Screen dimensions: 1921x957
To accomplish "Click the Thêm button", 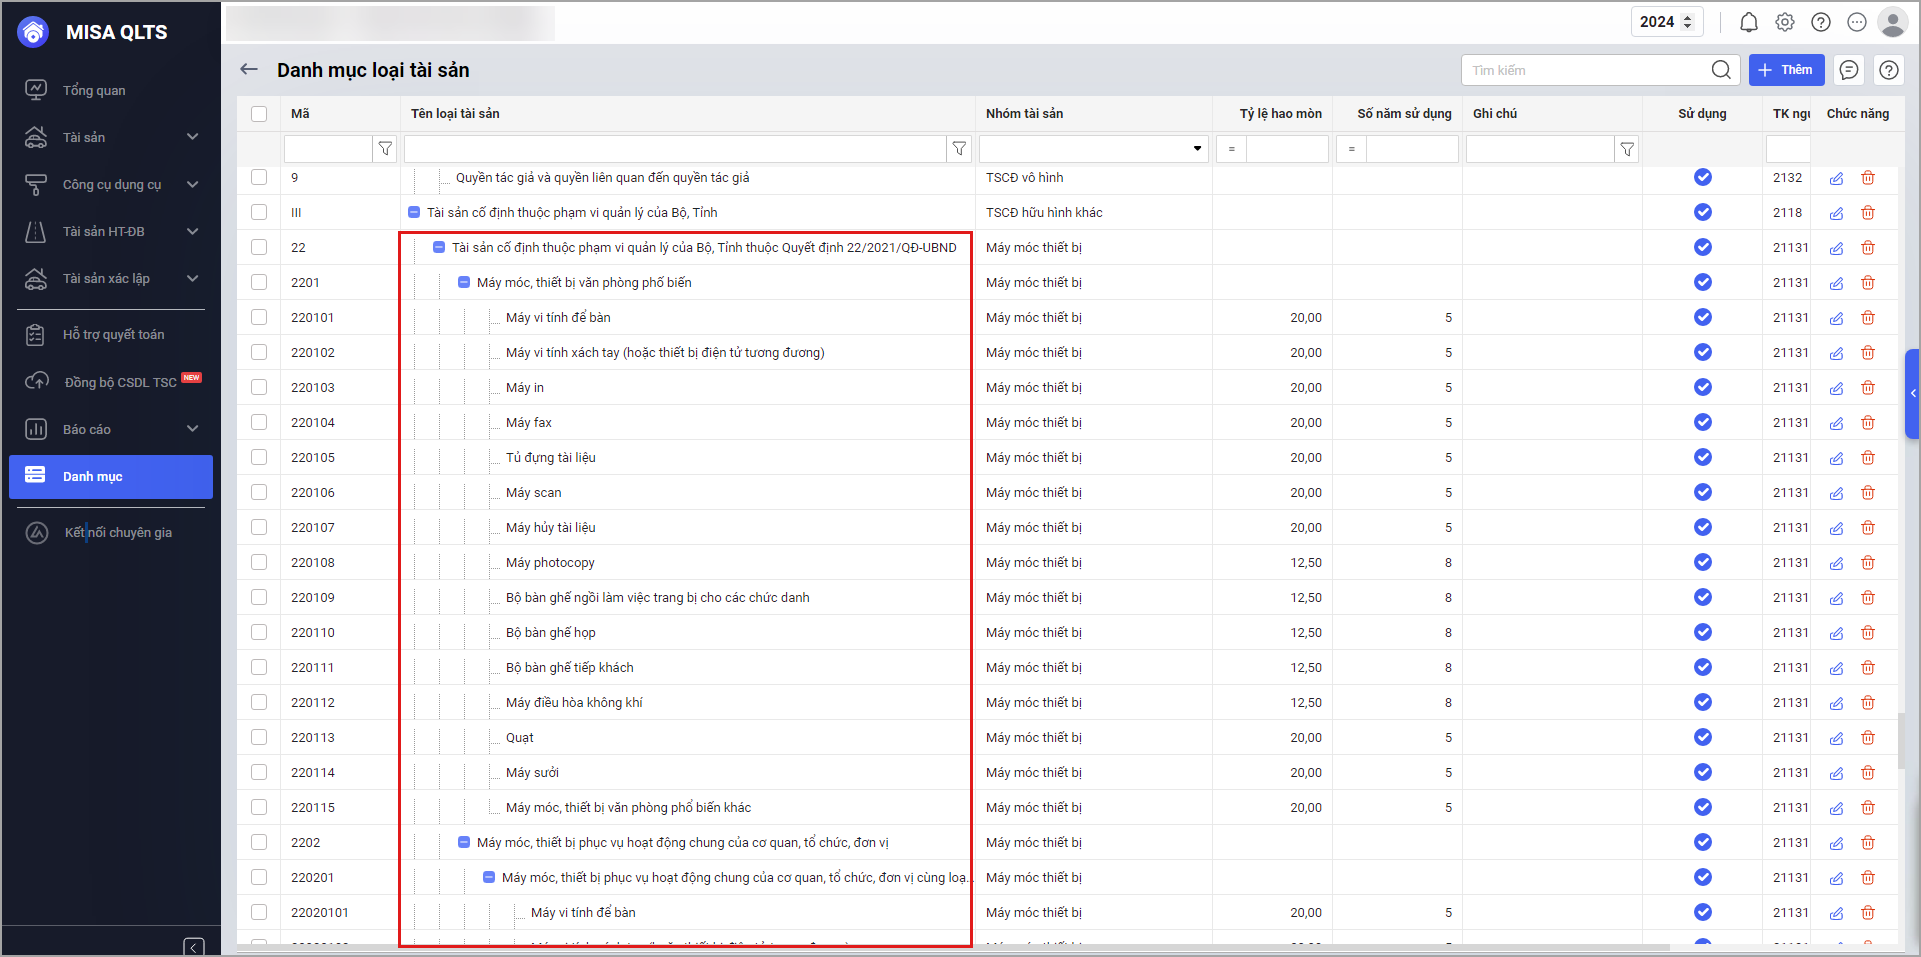I will [x=1786, y=70].
